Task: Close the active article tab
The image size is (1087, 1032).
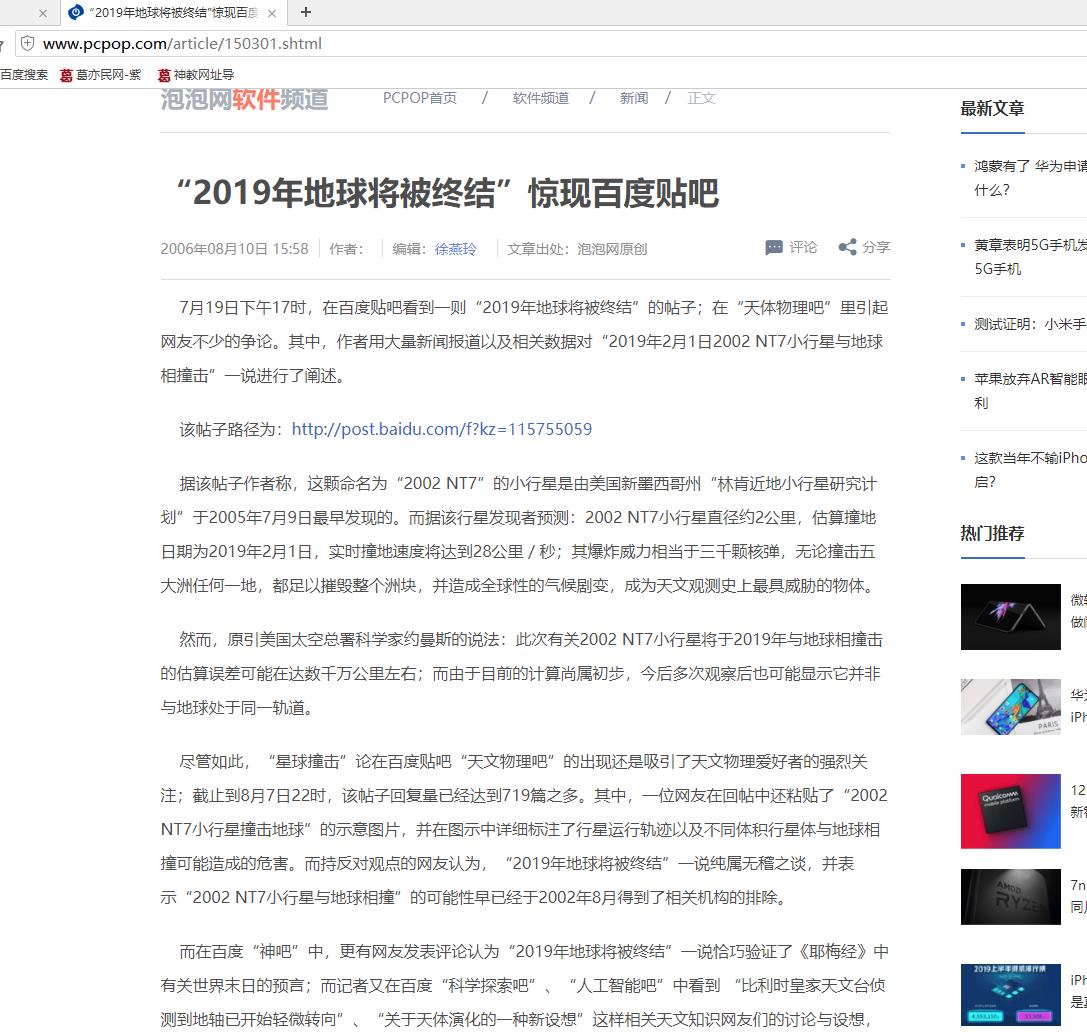Action: tap(272, 13)
